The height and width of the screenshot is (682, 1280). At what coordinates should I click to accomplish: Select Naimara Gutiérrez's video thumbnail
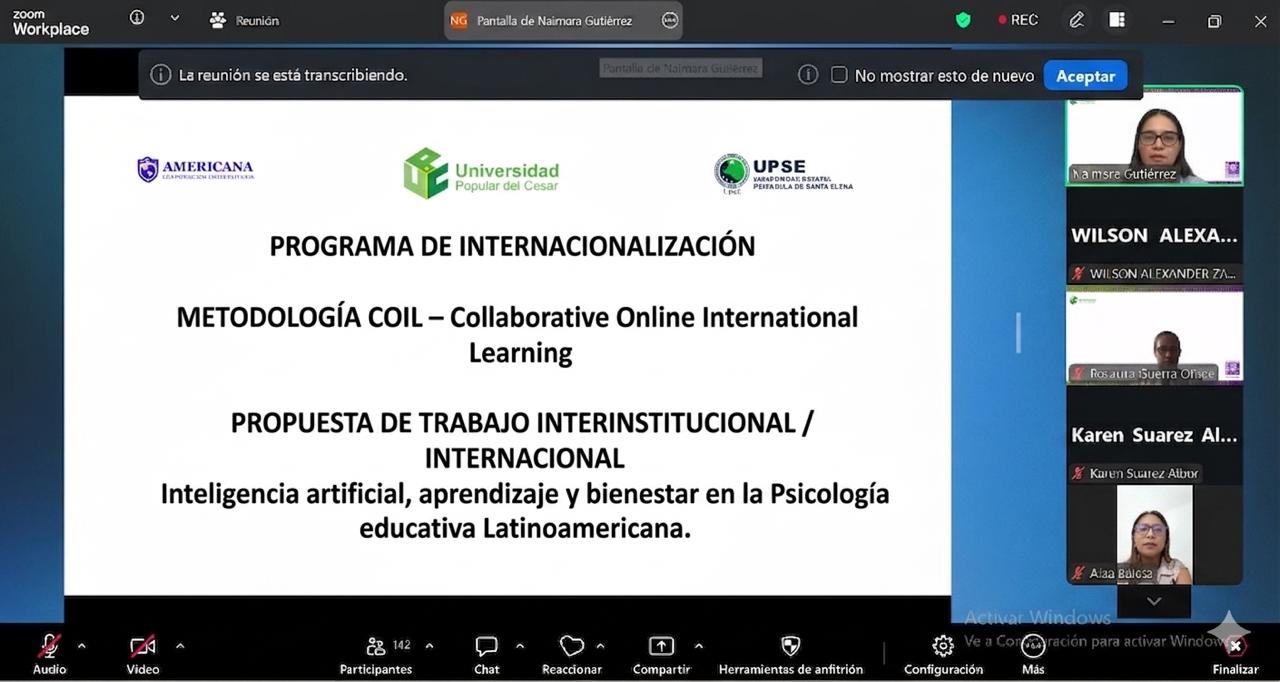coord(1154,136)
